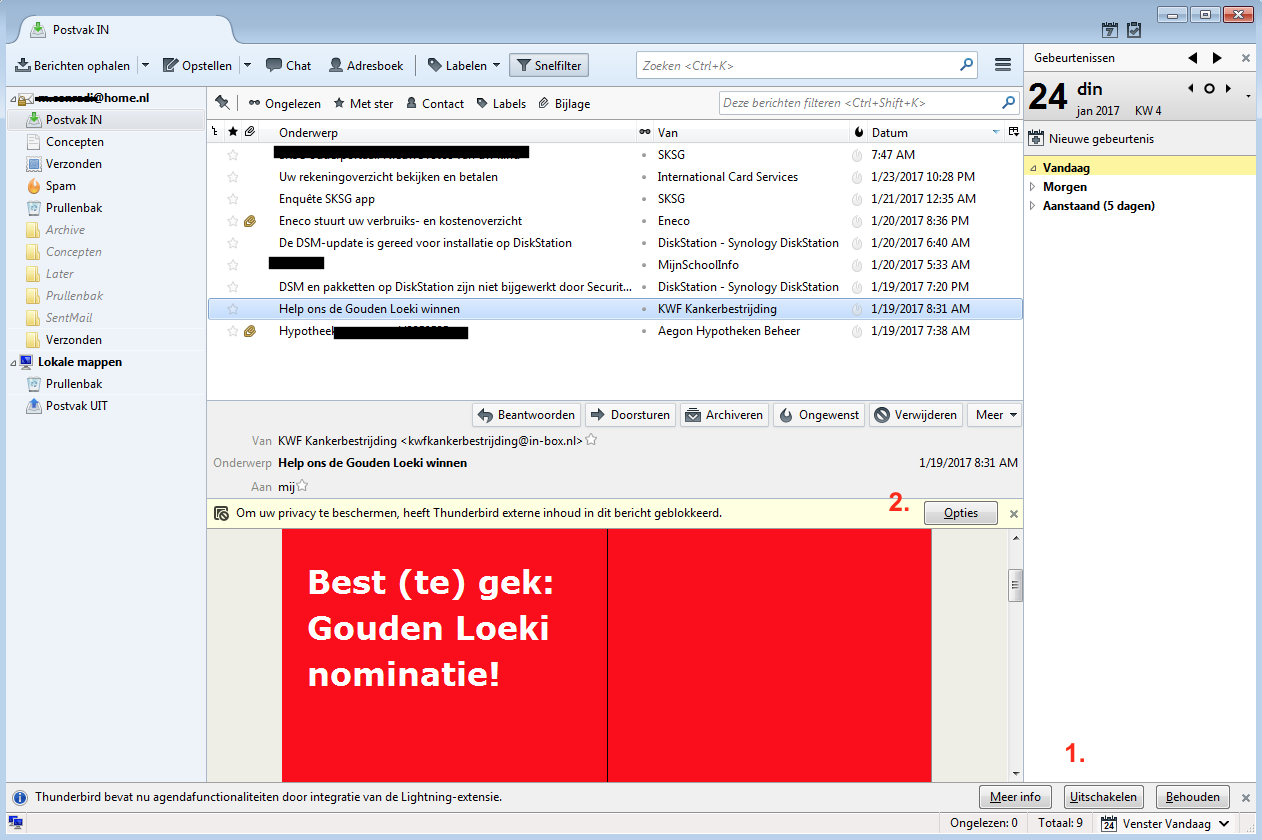
Task: Toggle the Ongelezen quick filter
Action: point(284,103)
